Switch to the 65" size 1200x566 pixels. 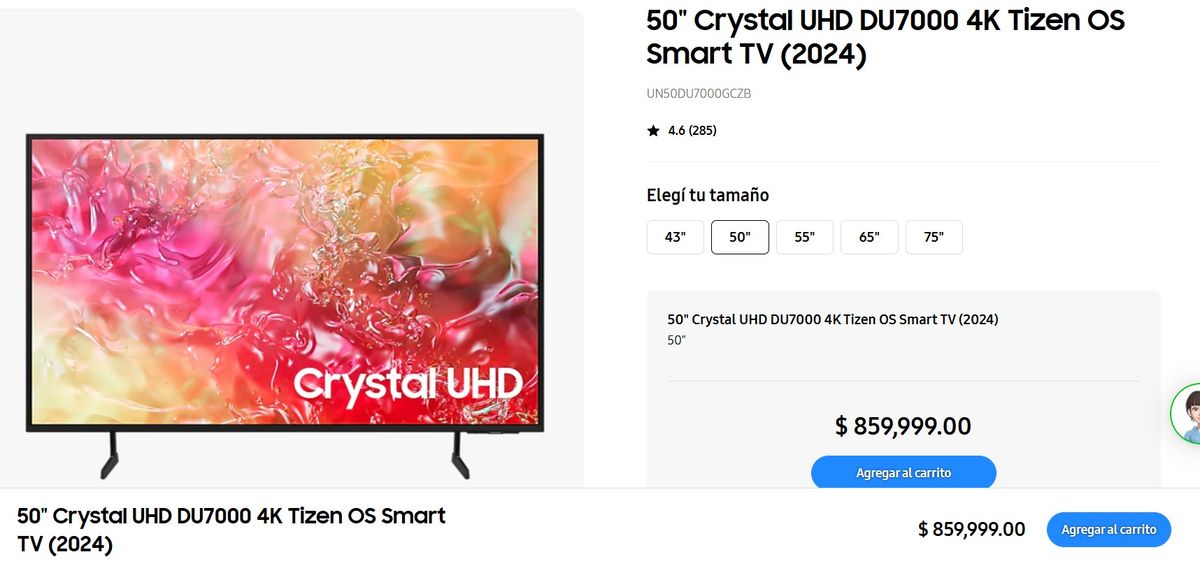pos(869,237)
